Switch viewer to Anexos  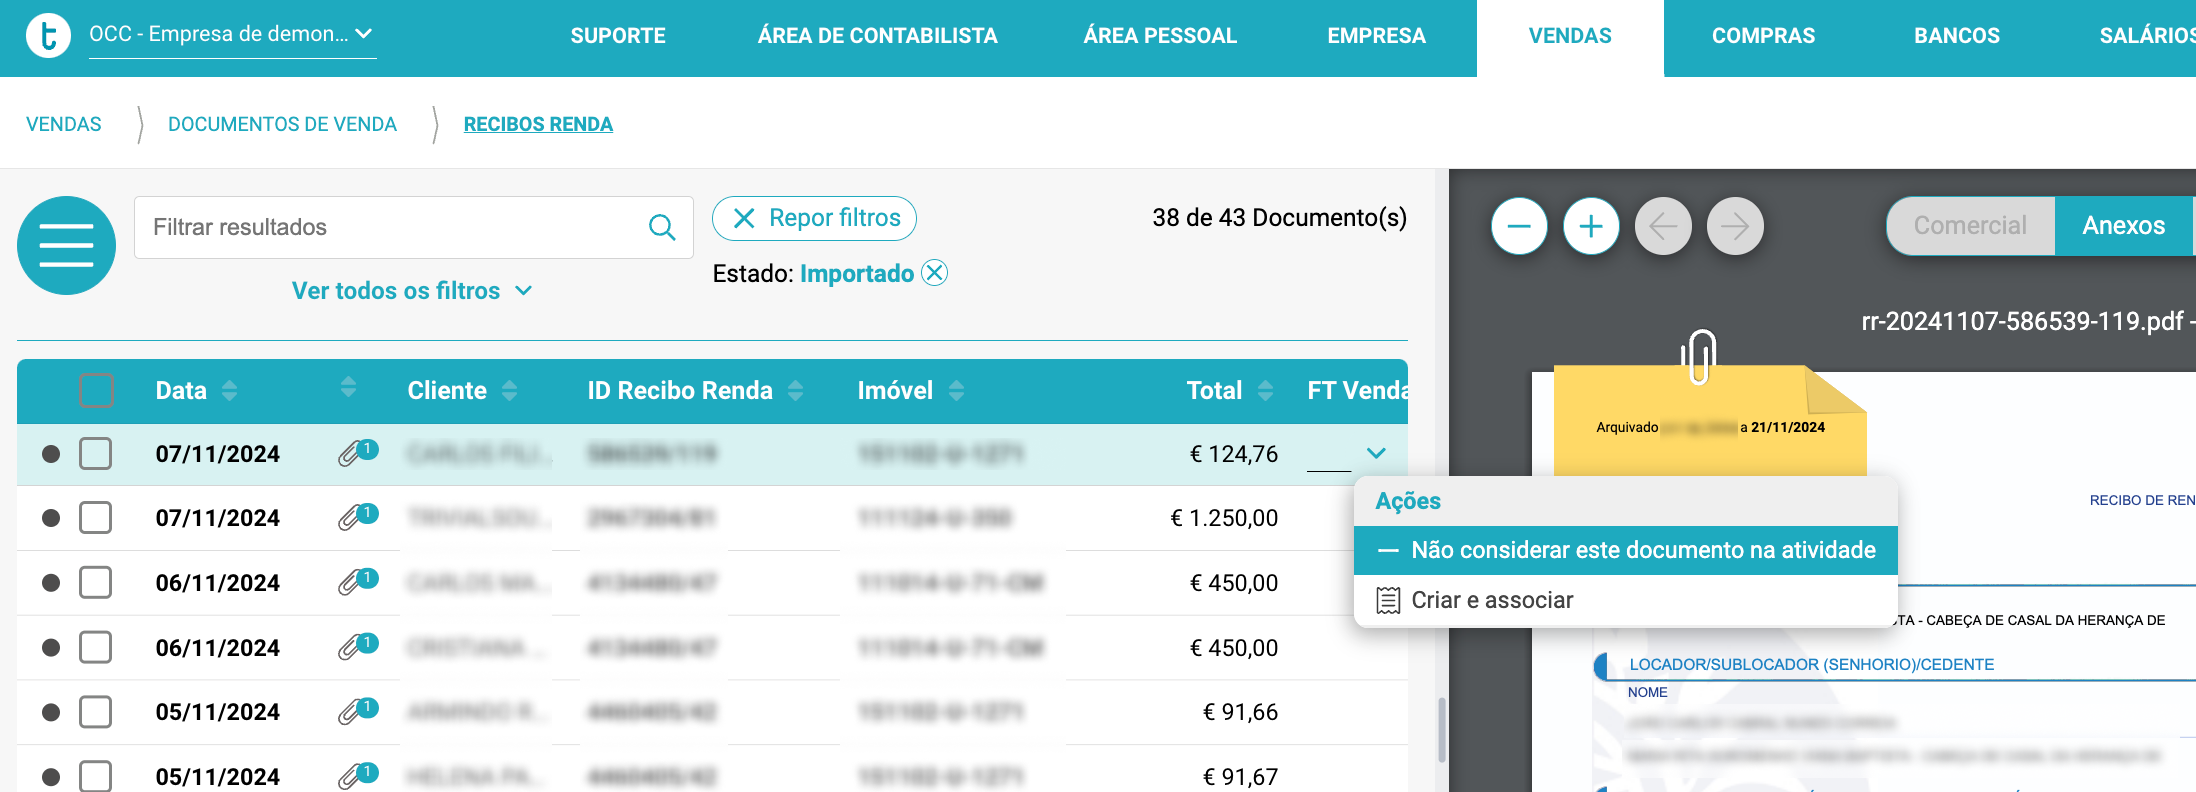coord(2124,226)
